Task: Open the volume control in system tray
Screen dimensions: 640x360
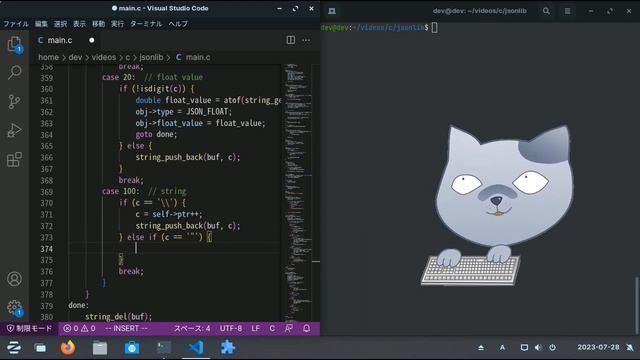Action: [x=538, y=348]
